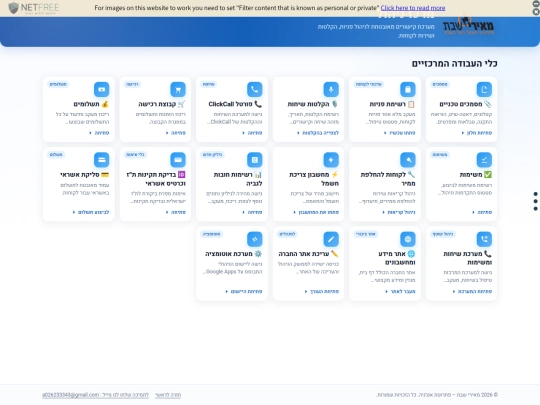Image resolution: width=540 pixels, height=405 pixels.
Task: Click the ID and credit card validity check card title
Action: tap(156, 179)
